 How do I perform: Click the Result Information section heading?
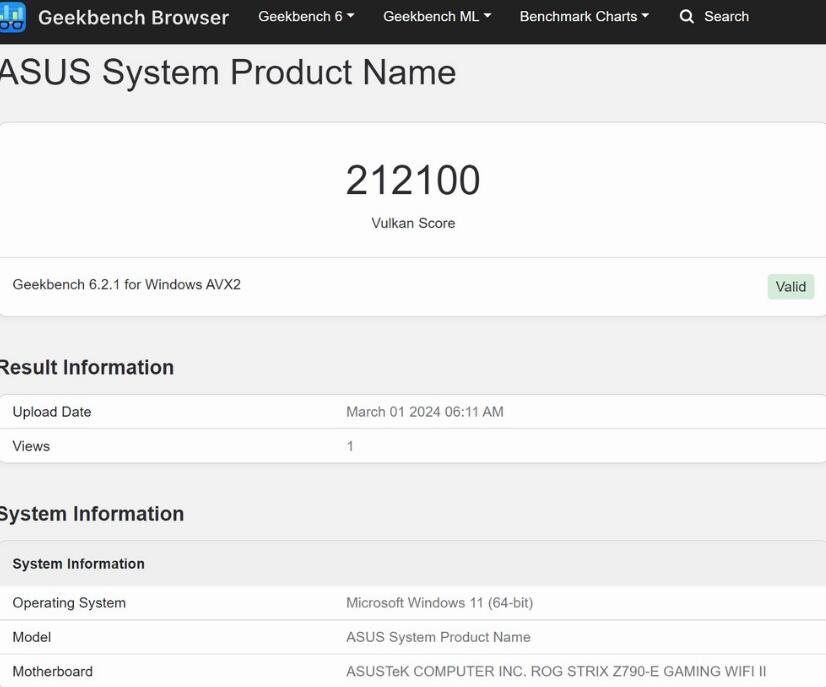point(86,367)
